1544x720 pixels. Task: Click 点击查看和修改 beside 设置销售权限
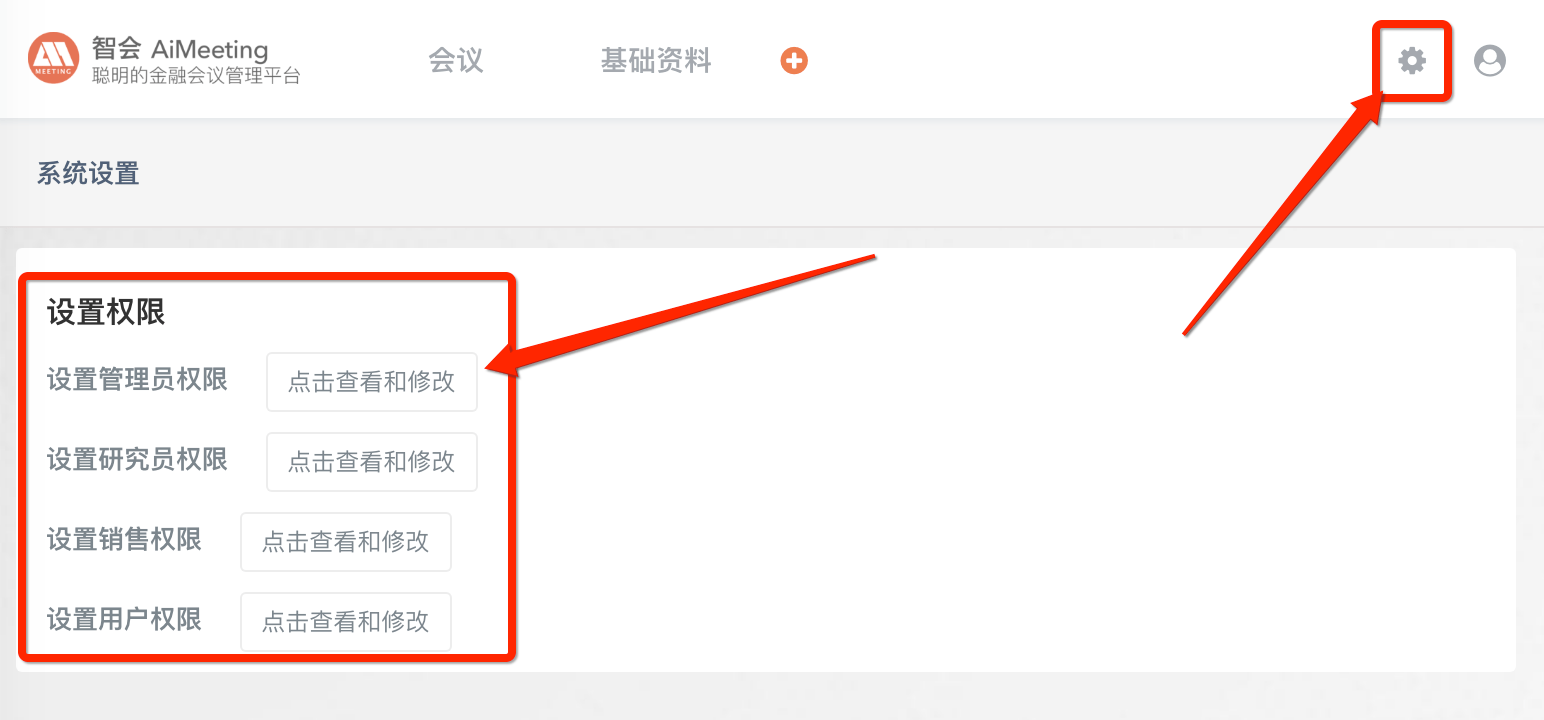pyautogui.click(x=346, y=541)
